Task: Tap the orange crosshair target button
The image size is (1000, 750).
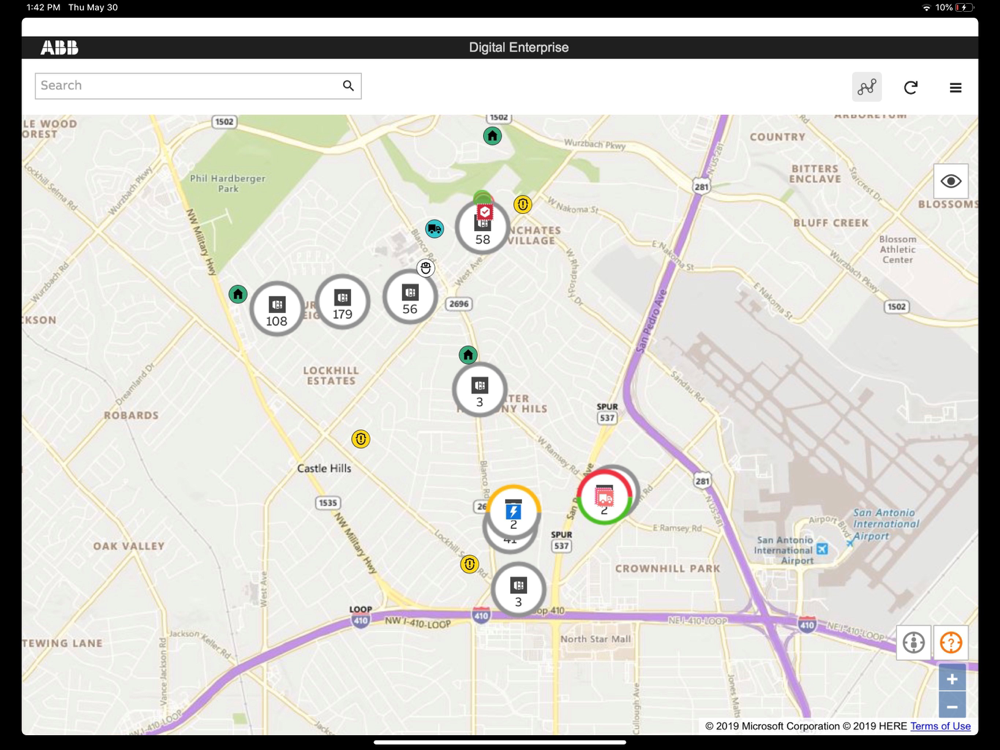Action: [x=951, y=642]
